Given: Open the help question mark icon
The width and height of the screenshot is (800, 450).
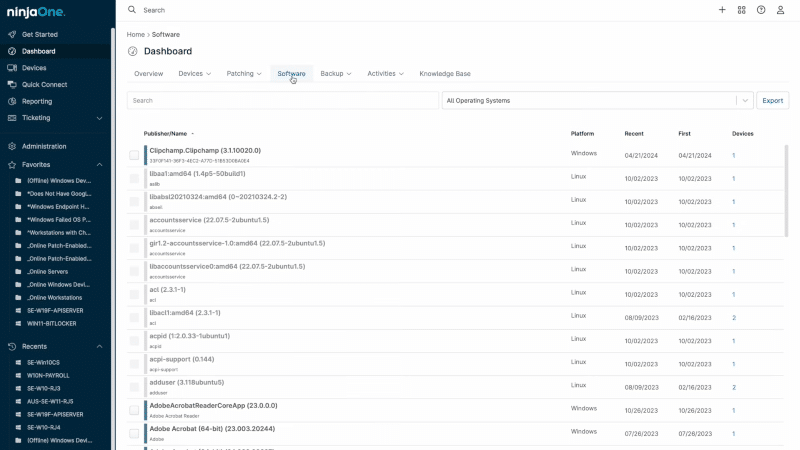Looking at the screenshot, I should point(761,10).
